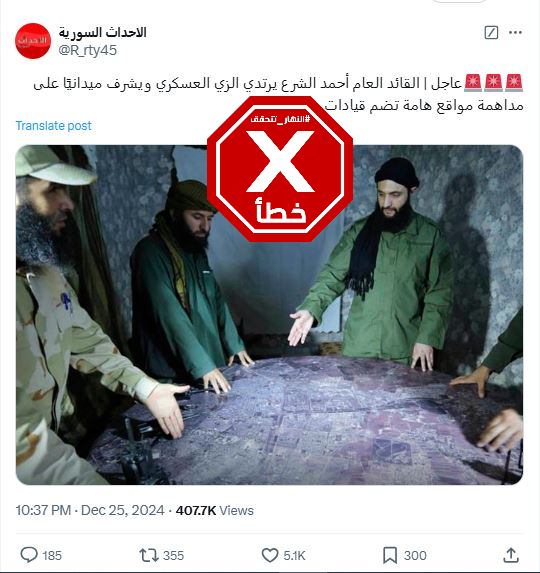
Task: Click the account display name الاحداث السورية
Action: point(103,33)
